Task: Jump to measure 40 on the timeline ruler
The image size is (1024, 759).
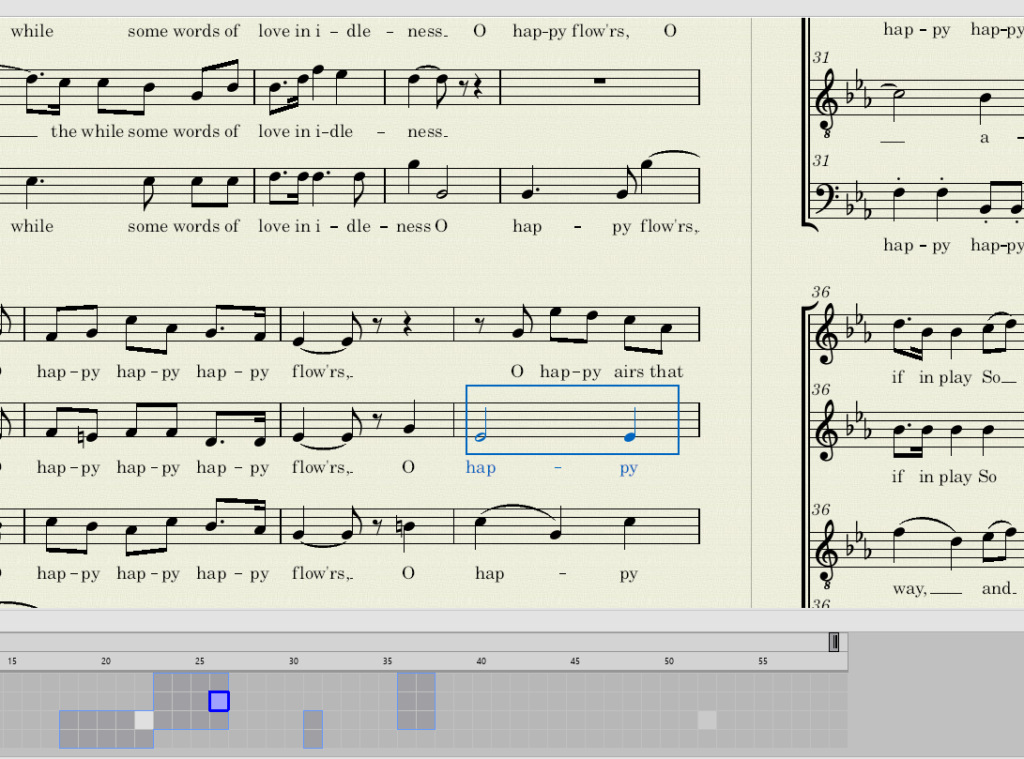Action: pyautogui.click(x=481, y=661)
